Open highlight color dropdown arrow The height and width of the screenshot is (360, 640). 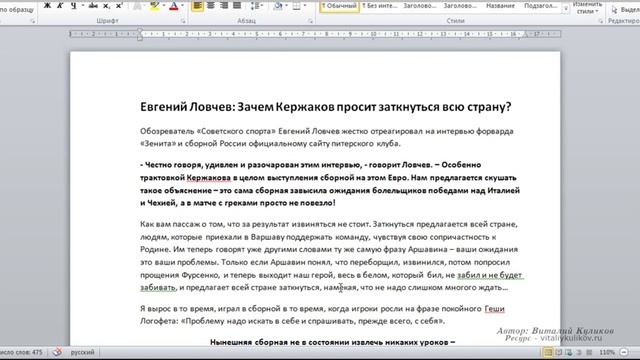pos(164,5)
